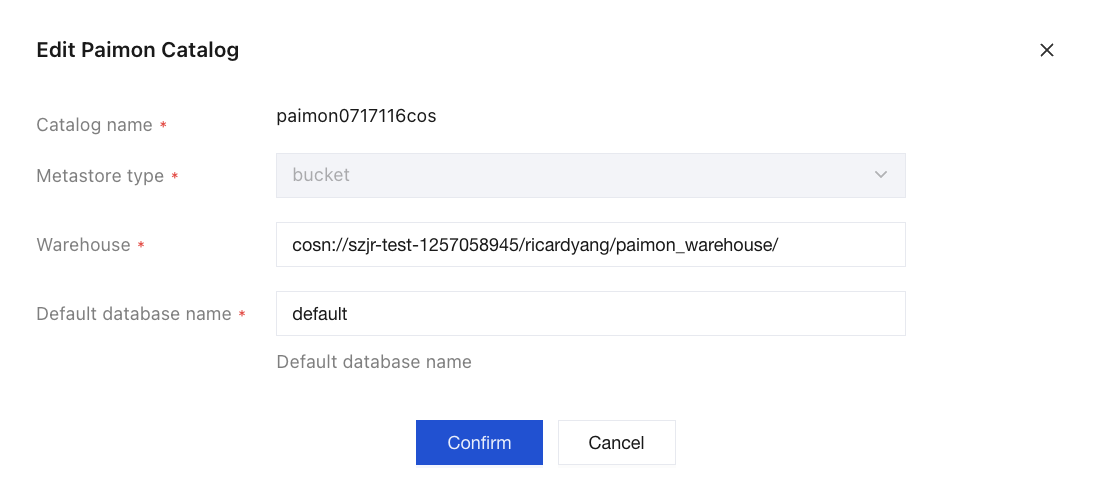Confirm the catalog edits
The image size is (1094, 502).
coord(479,443)
